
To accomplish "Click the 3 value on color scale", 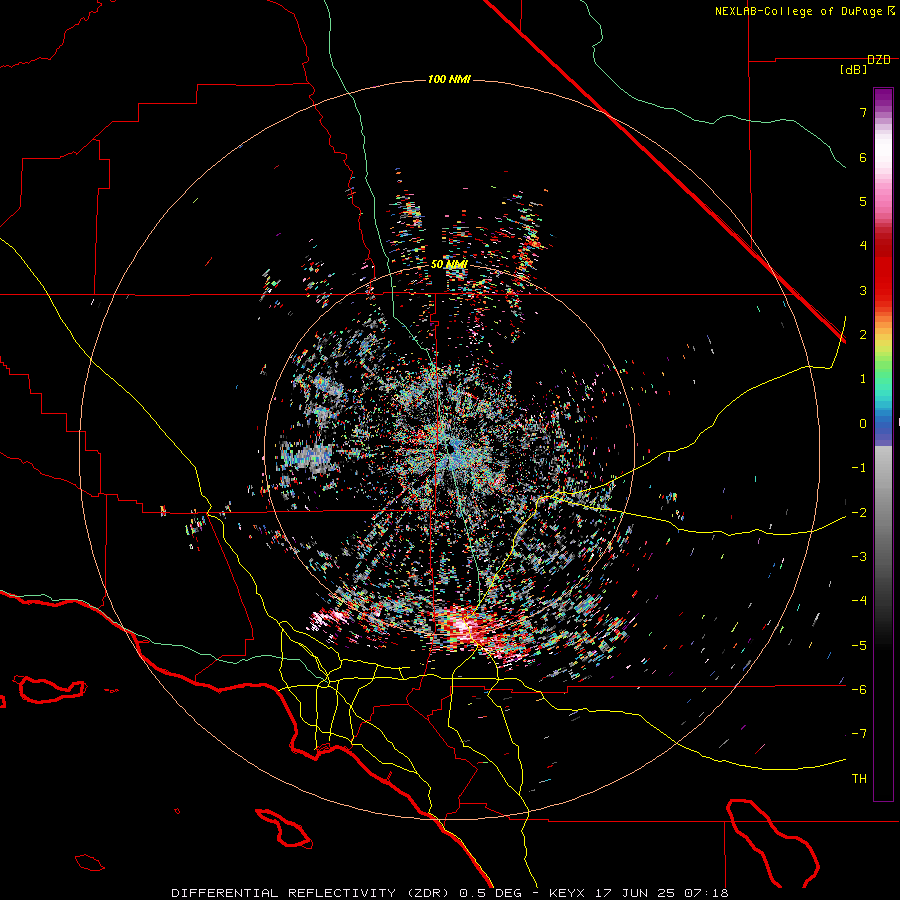I will [x=863, y=290].
